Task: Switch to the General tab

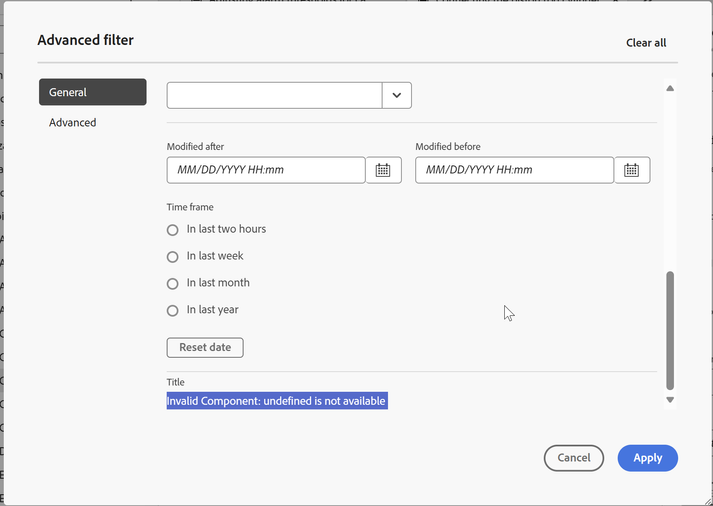Action: pyautogui.click(x=92, y=92)
